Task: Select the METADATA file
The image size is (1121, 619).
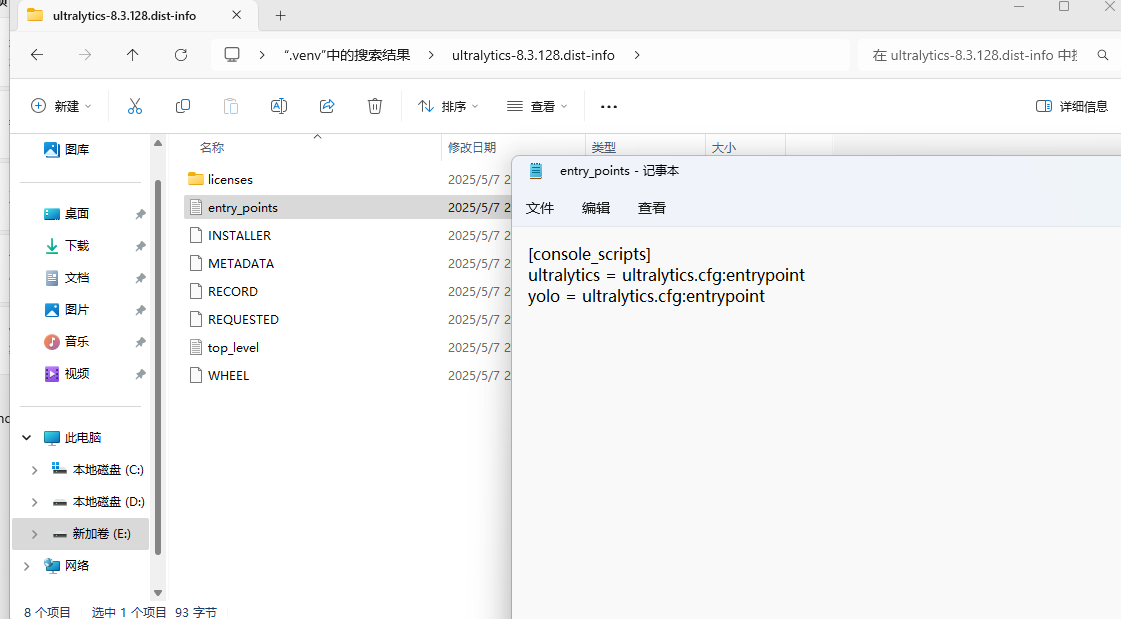Action: (x=240, y=263)
